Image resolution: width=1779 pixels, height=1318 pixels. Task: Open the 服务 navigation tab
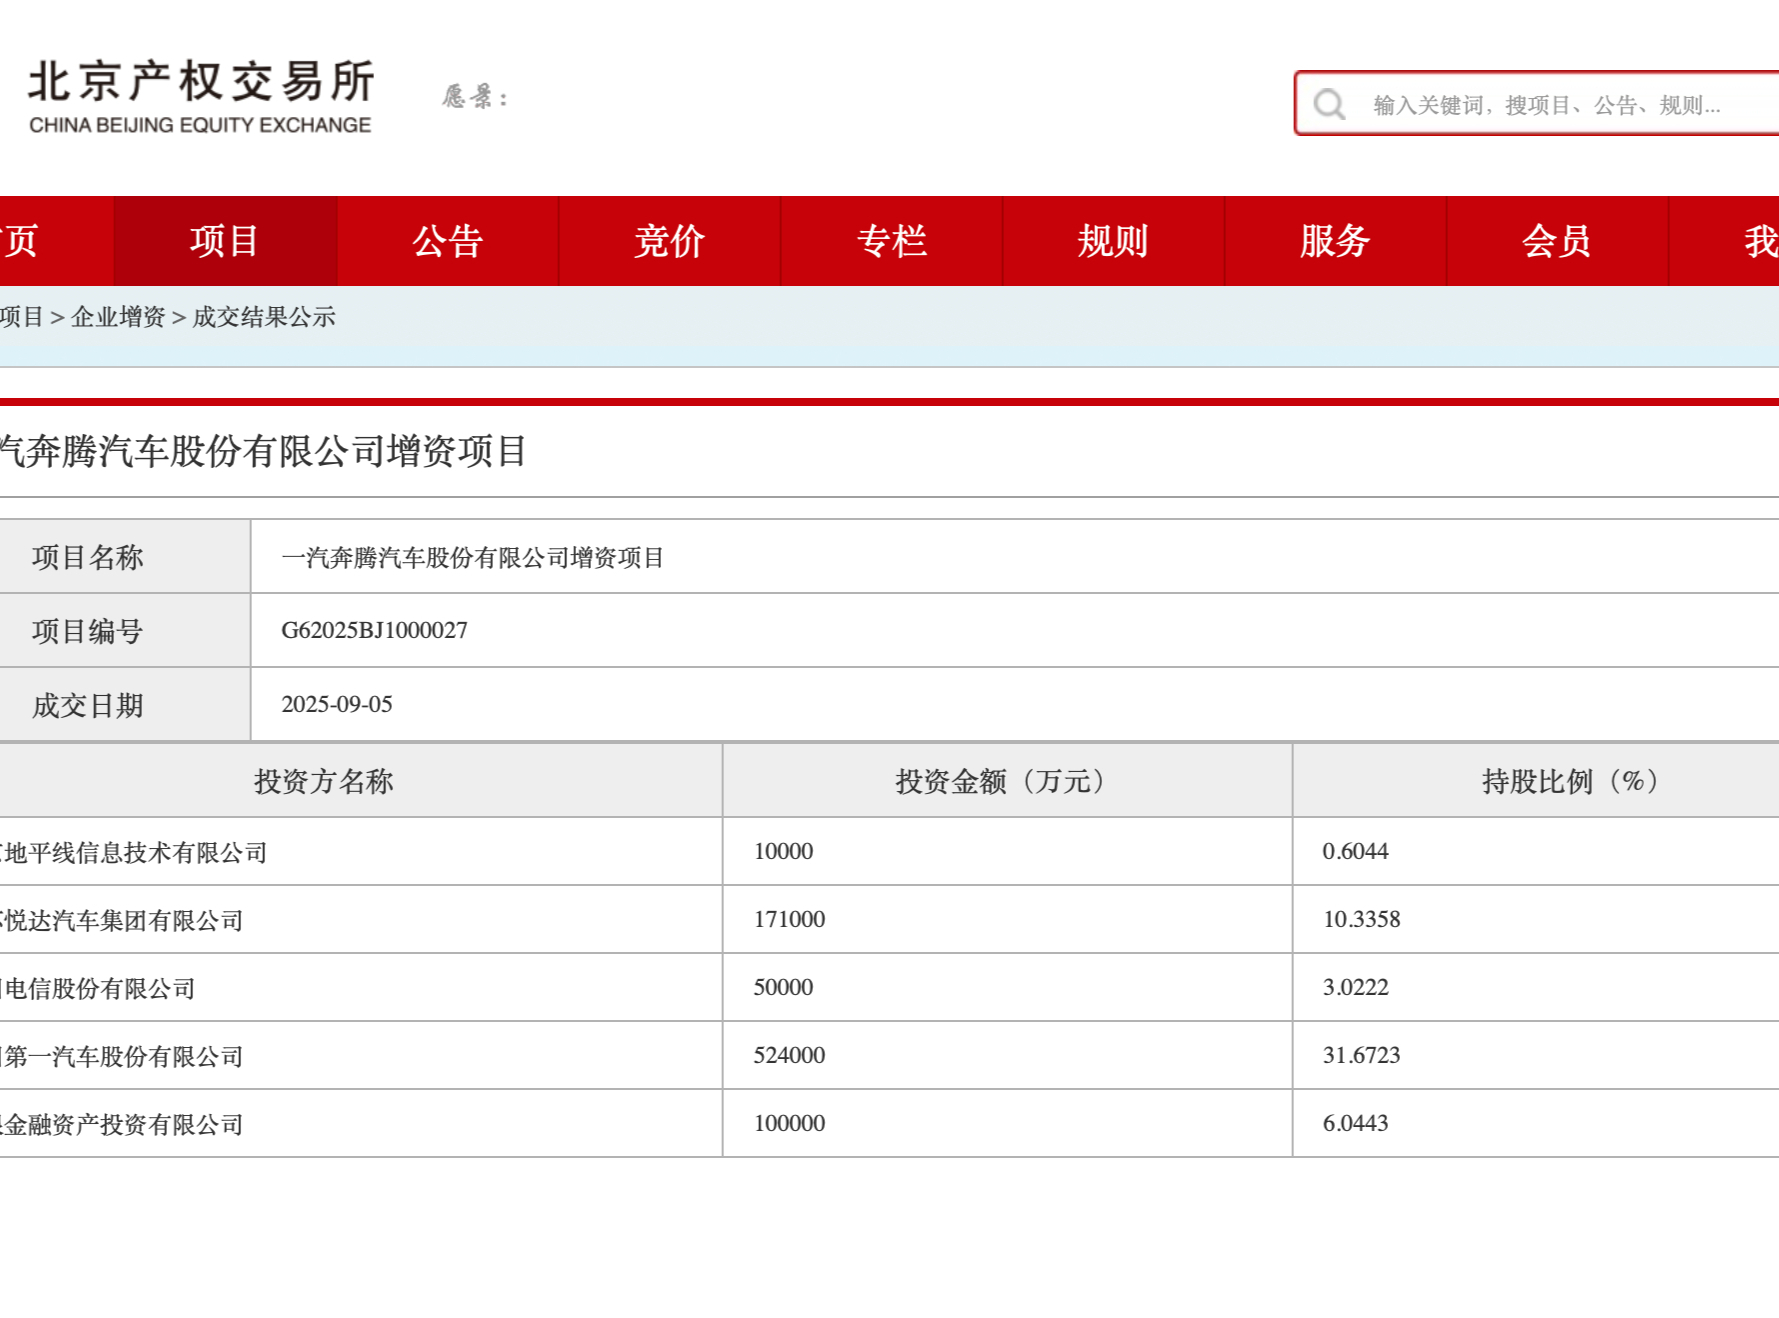tap(1335, 241)
